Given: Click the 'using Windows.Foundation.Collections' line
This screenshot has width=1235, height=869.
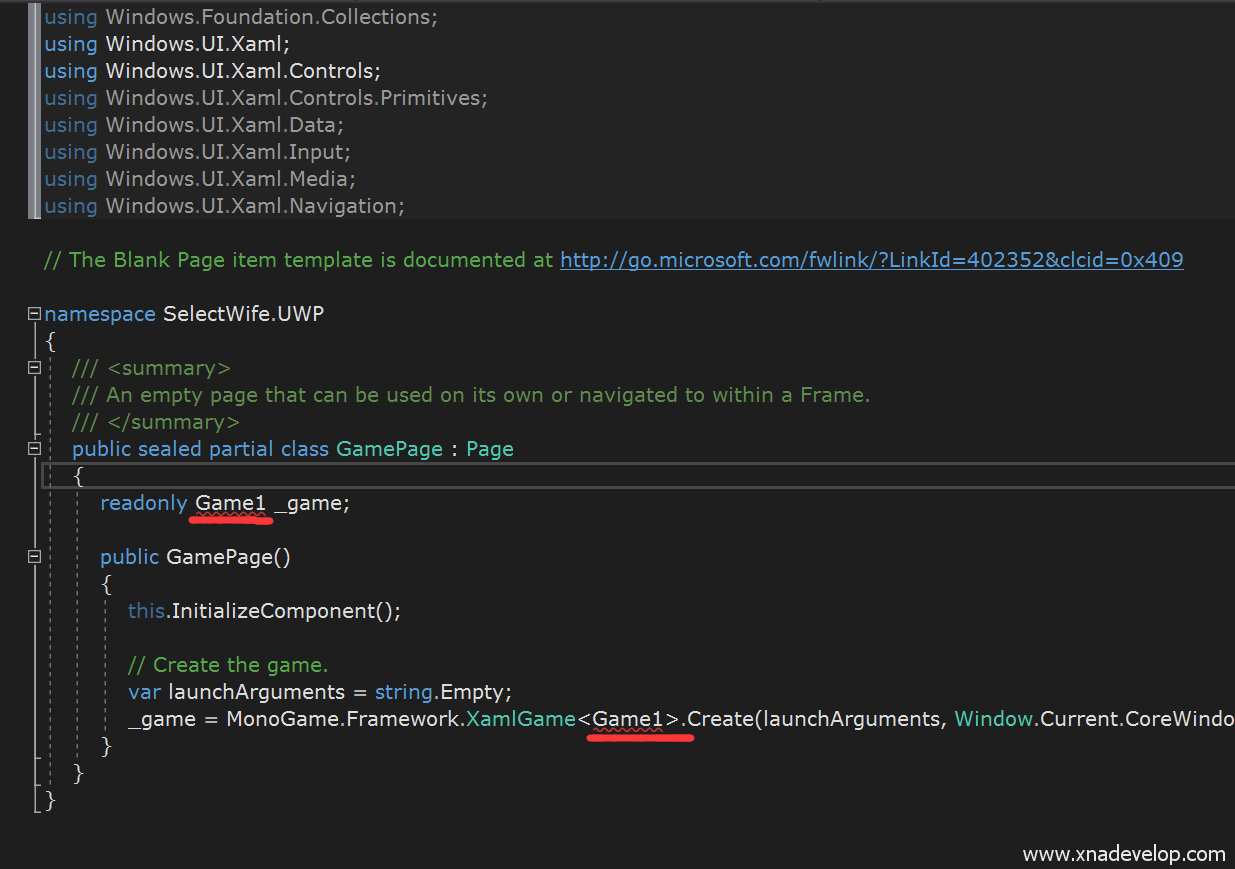Looking at the screenshot, I should [240, 17].
